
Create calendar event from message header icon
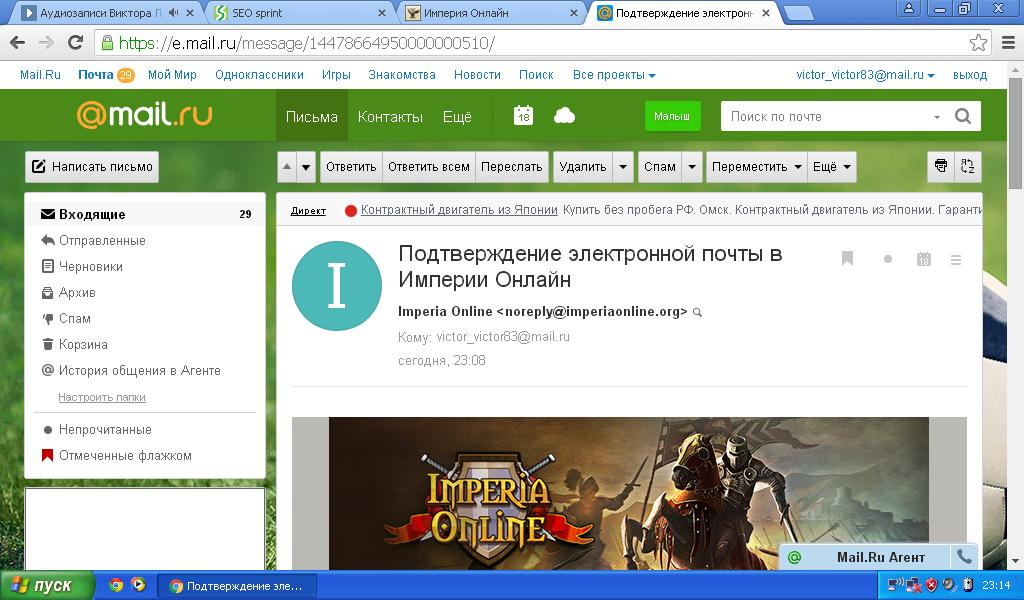point(923,259)
